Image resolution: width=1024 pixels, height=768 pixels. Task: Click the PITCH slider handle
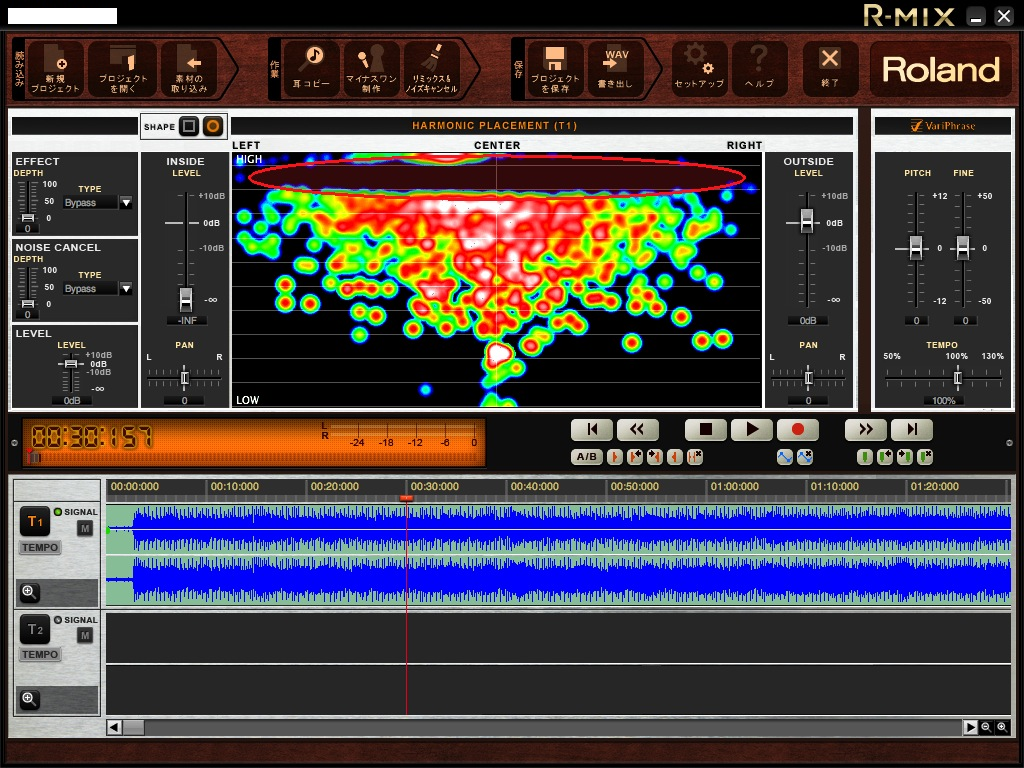click(916, 248)
